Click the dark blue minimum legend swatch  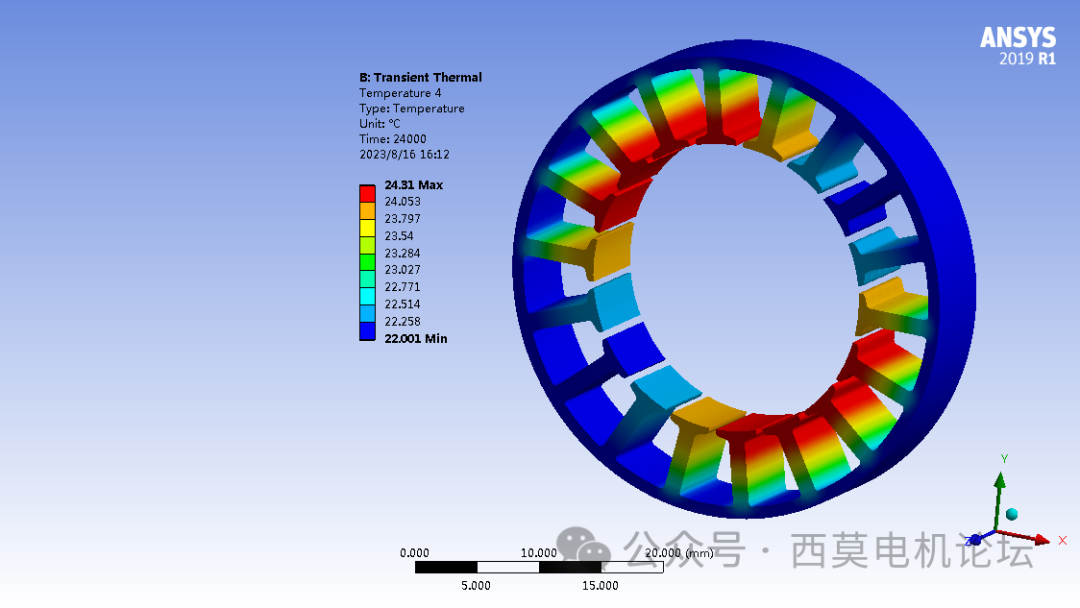point(367,332)
